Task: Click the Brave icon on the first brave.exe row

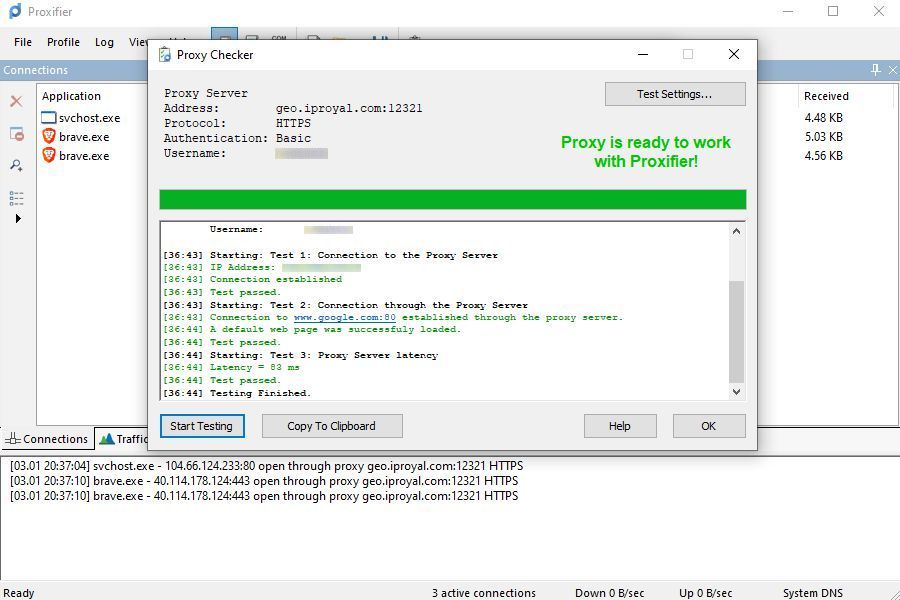Action: (x=49, y=137)
